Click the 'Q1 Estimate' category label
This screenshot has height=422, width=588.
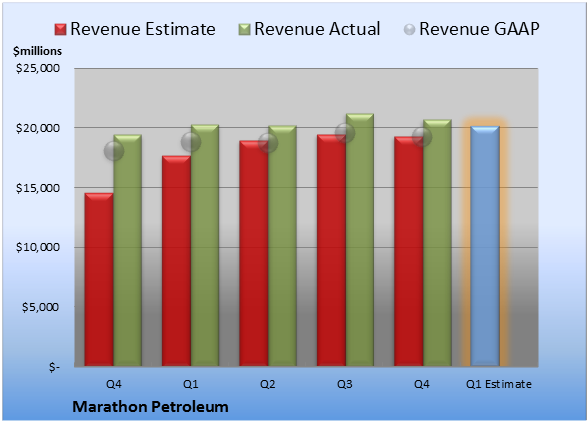[499, 384]
